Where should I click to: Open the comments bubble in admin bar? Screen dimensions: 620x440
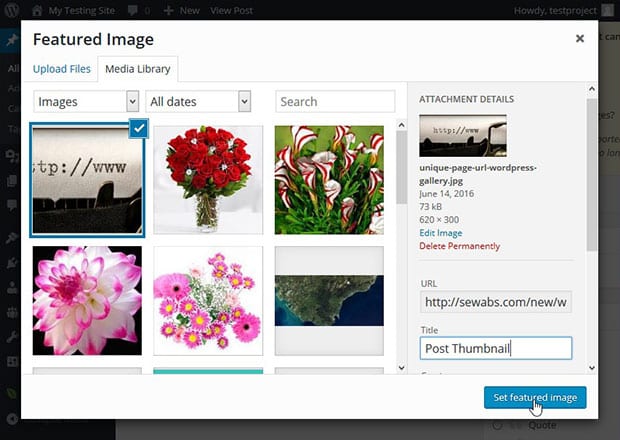133,10
